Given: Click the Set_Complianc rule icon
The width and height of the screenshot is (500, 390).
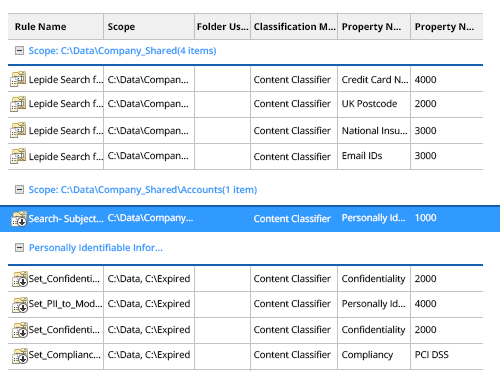Looking at the screenshot, I should [x=20, y=355].
